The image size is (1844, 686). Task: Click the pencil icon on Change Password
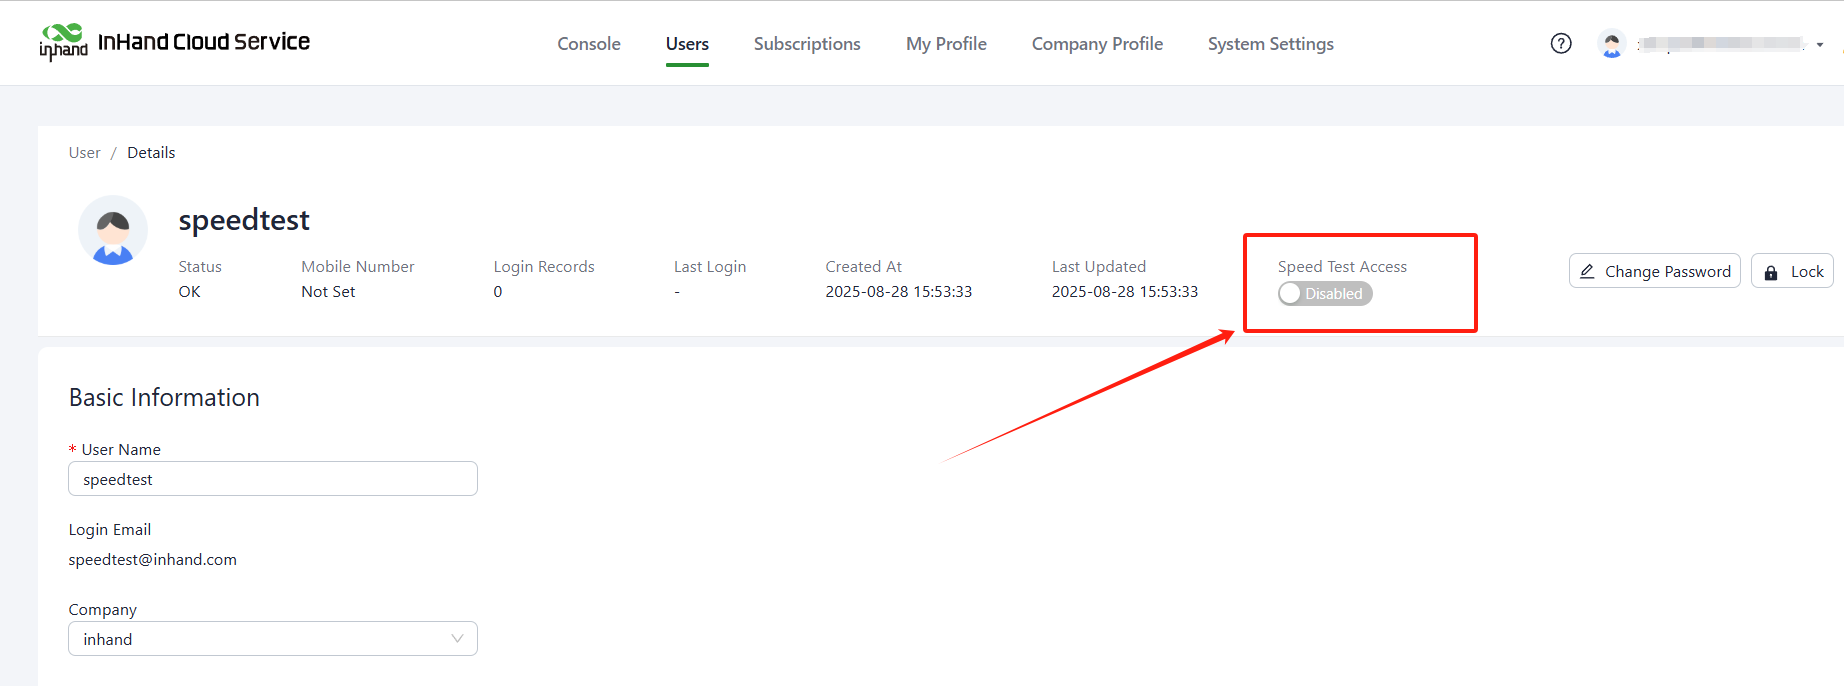pyautogui.click(x=1587, y=272)
